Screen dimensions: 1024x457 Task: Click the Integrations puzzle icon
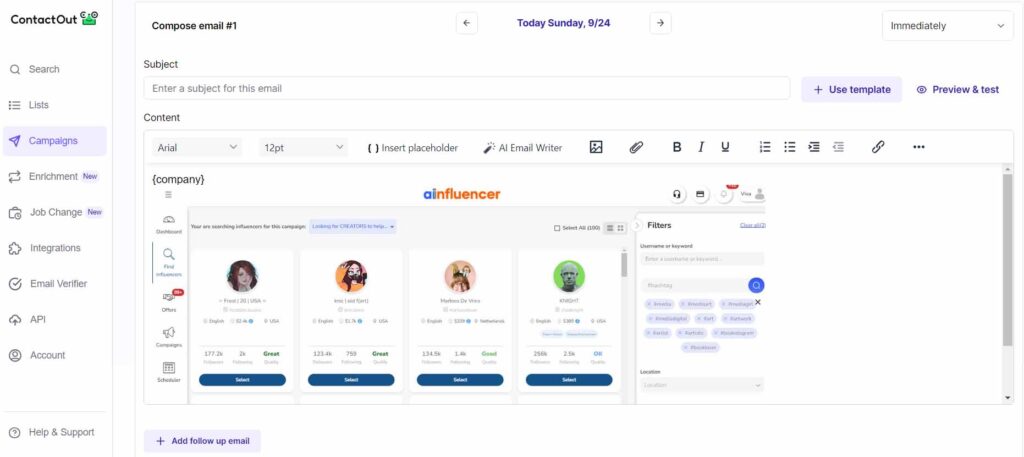15,248
